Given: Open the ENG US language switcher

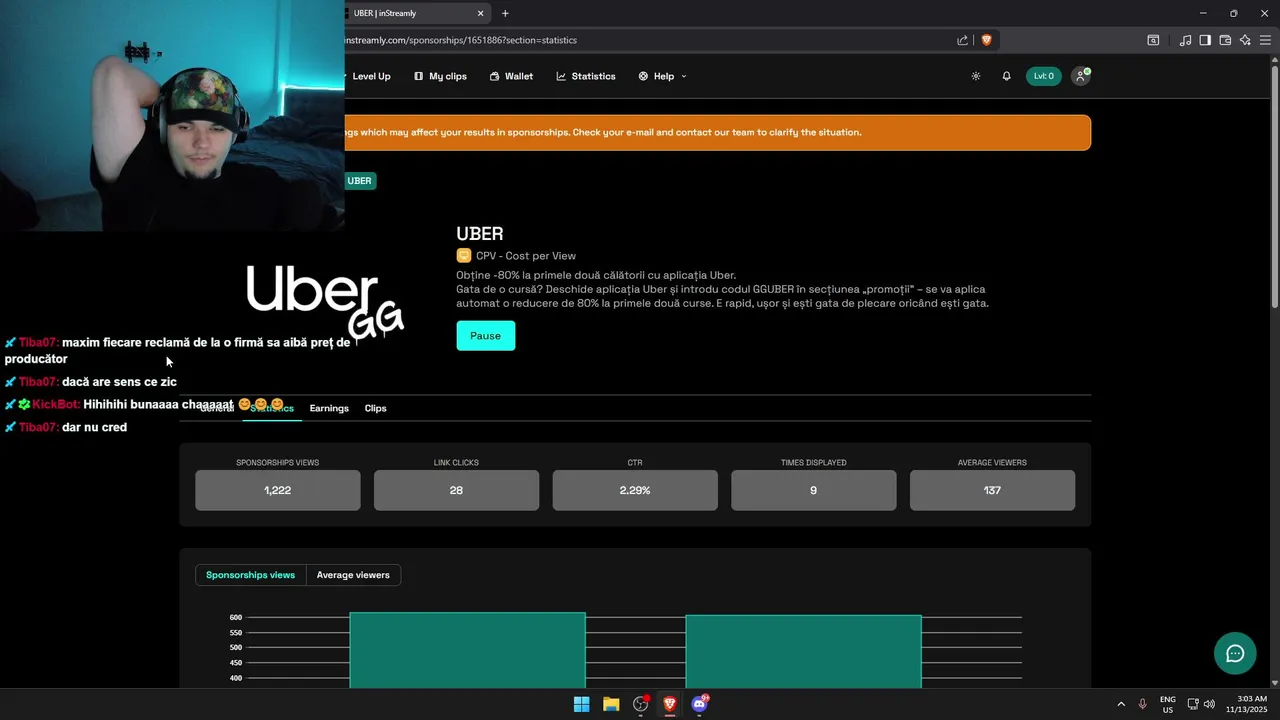Looking at the screenshot, I should click(x=1168, y=704).
